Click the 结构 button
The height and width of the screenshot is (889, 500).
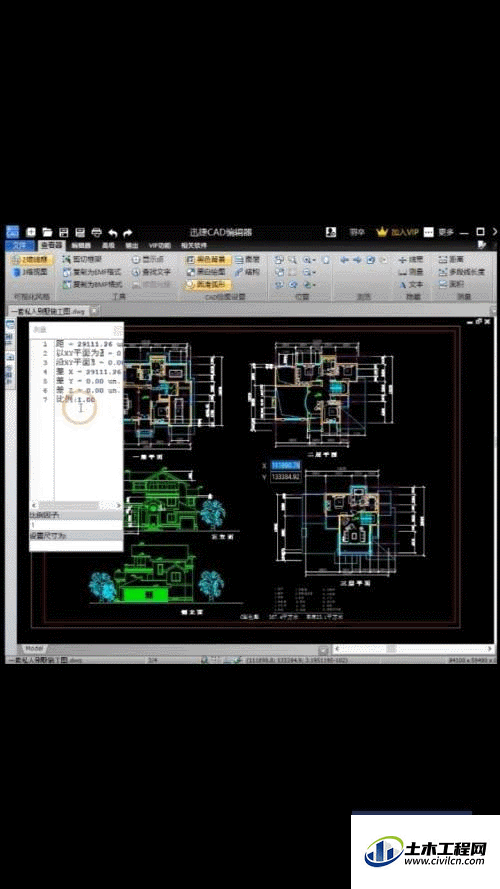tap(247, 272)
